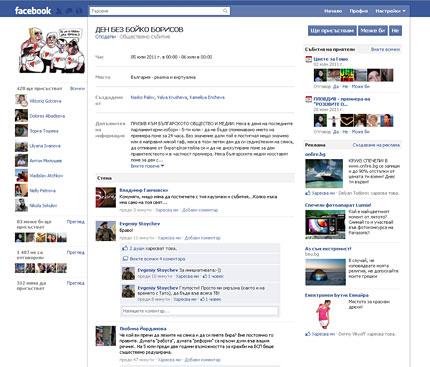Click the search field in the header
This screenshot has height=367, width=430.
coord(160,11)
